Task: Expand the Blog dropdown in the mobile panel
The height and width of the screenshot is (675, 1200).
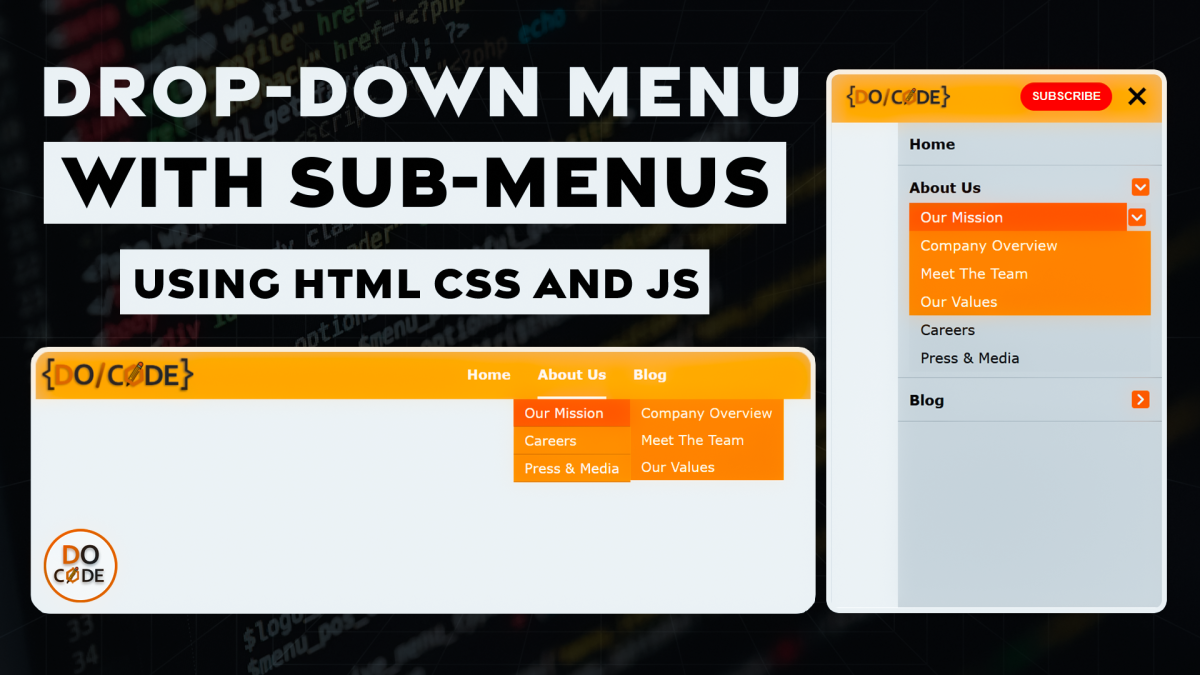Action: point(926,400)
